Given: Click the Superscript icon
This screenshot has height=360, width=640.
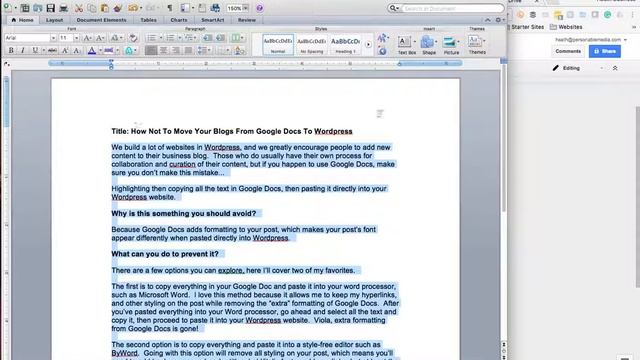Looking at the screenshot, I should click(65, 51).
